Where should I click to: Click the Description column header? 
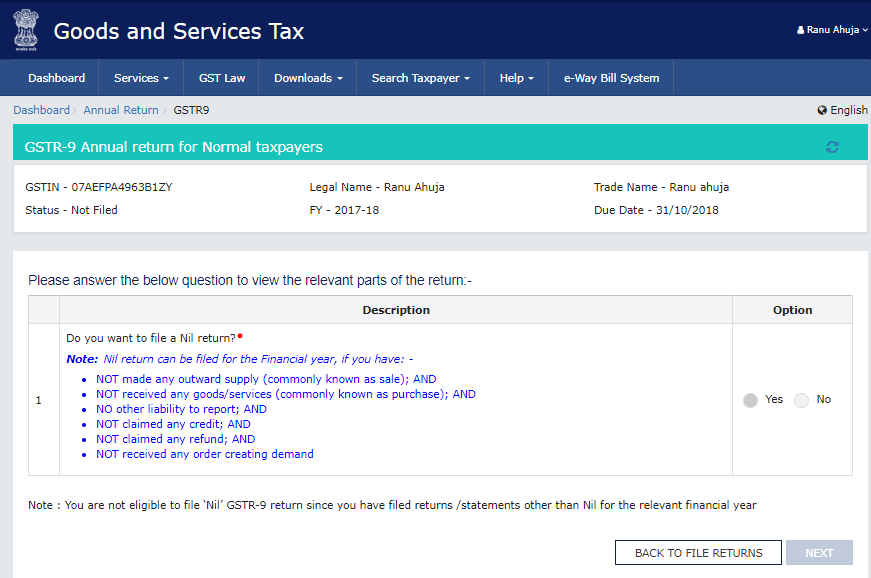(396, 310)
